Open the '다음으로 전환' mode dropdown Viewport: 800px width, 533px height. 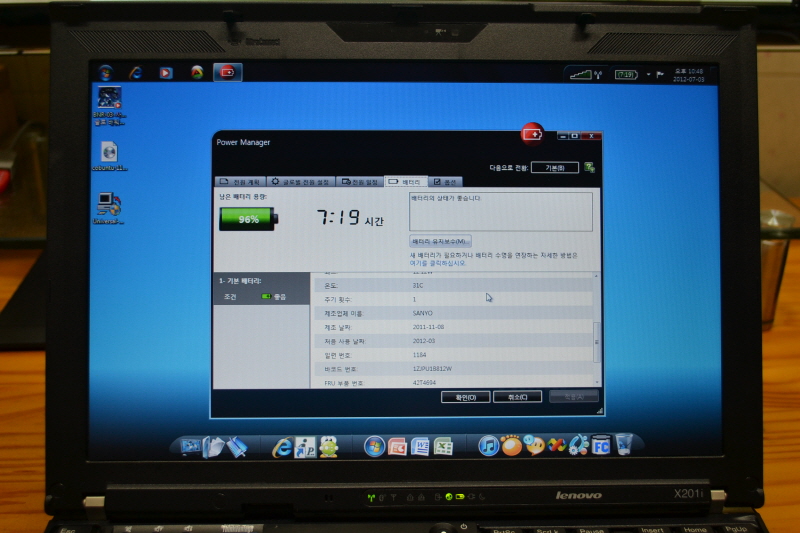click(555, 167)
